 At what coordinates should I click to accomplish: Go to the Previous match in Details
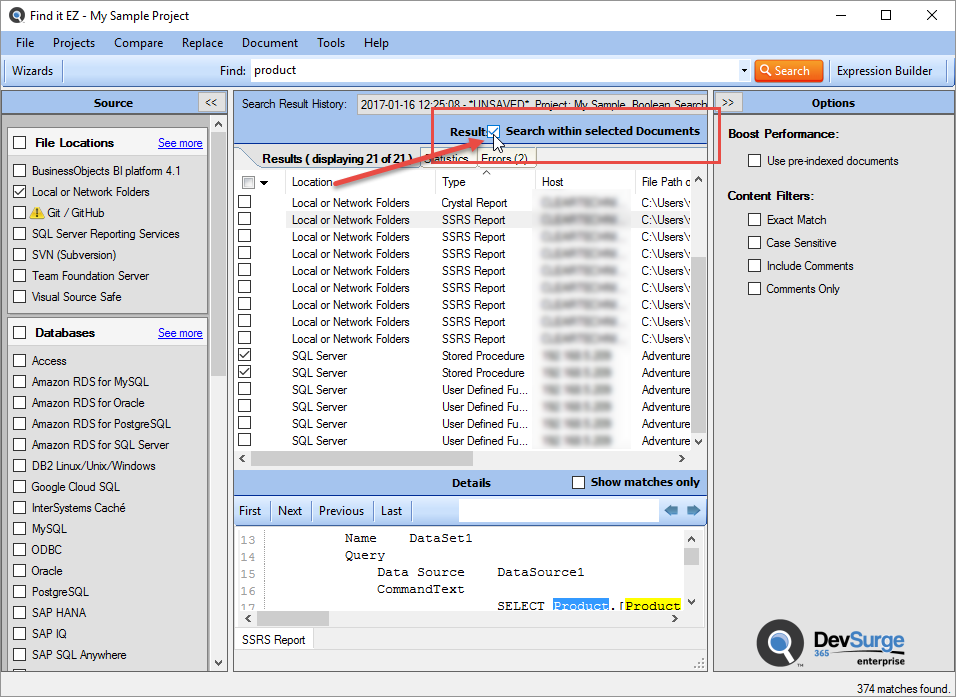(x=341, y=510)
